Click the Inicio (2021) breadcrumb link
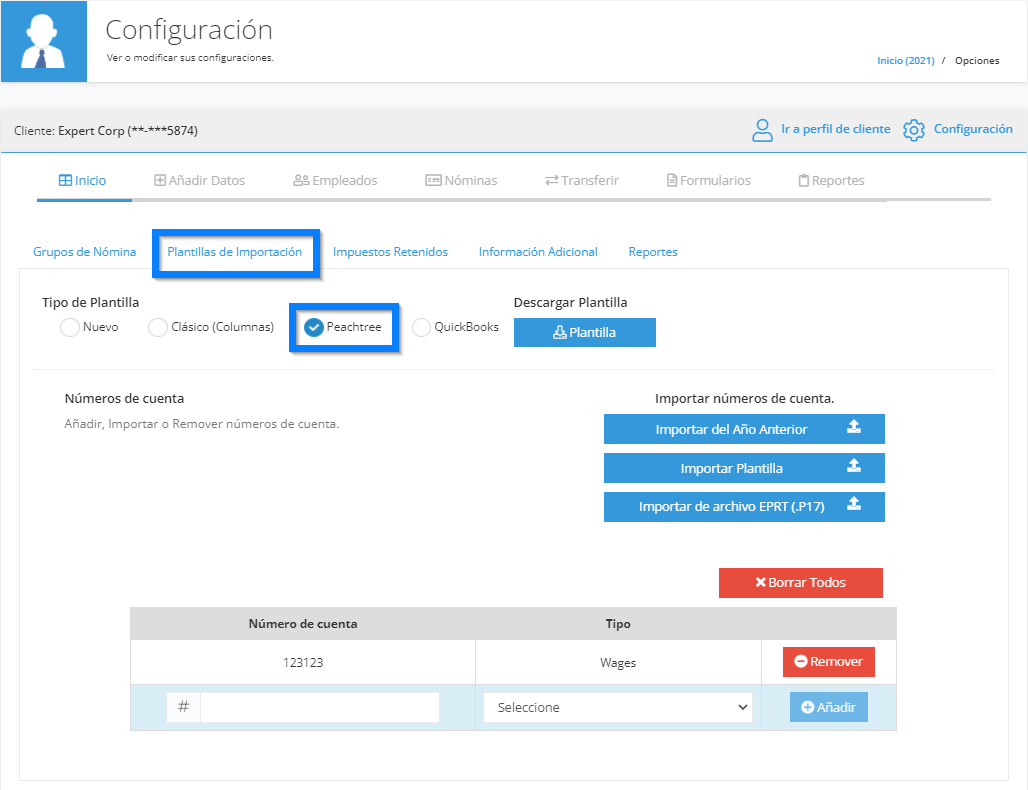This screenshot has width=1028, height=790. 905,60
